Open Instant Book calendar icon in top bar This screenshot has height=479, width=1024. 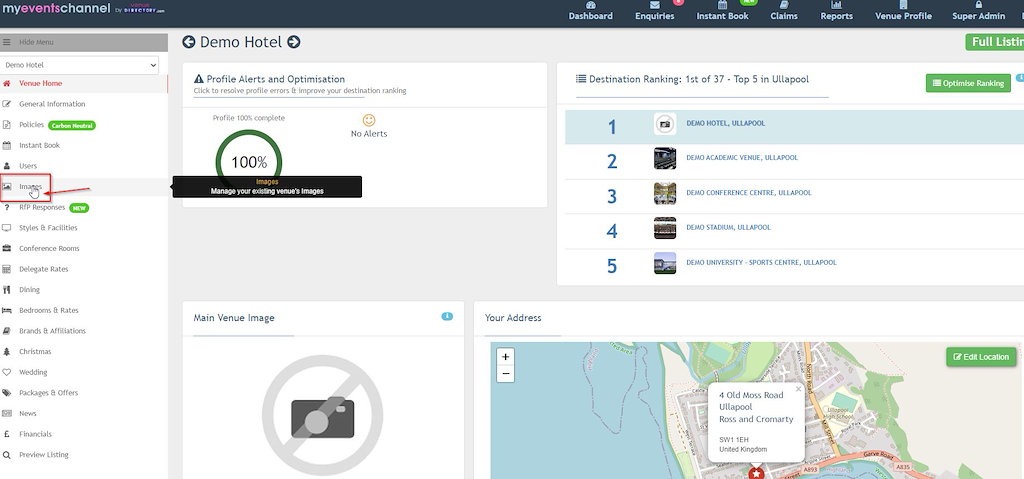point(722,5)
